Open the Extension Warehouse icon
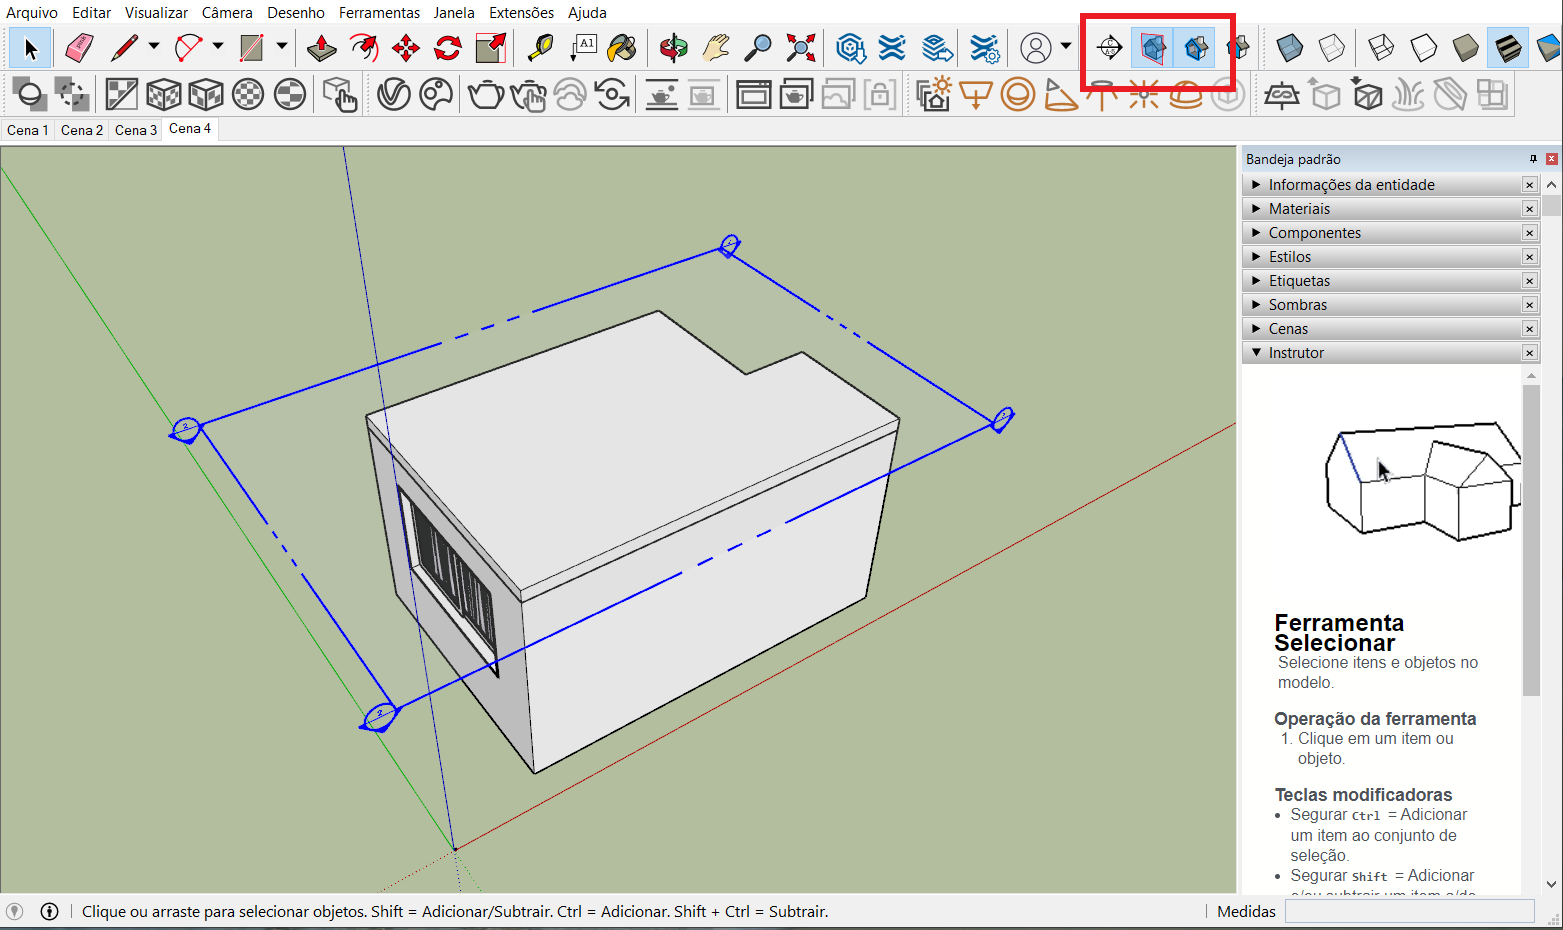 (892, 48)
